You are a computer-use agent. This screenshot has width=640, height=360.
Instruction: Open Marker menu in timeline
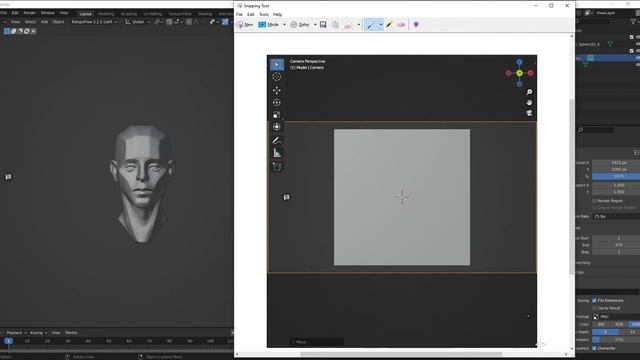point(71,333)
